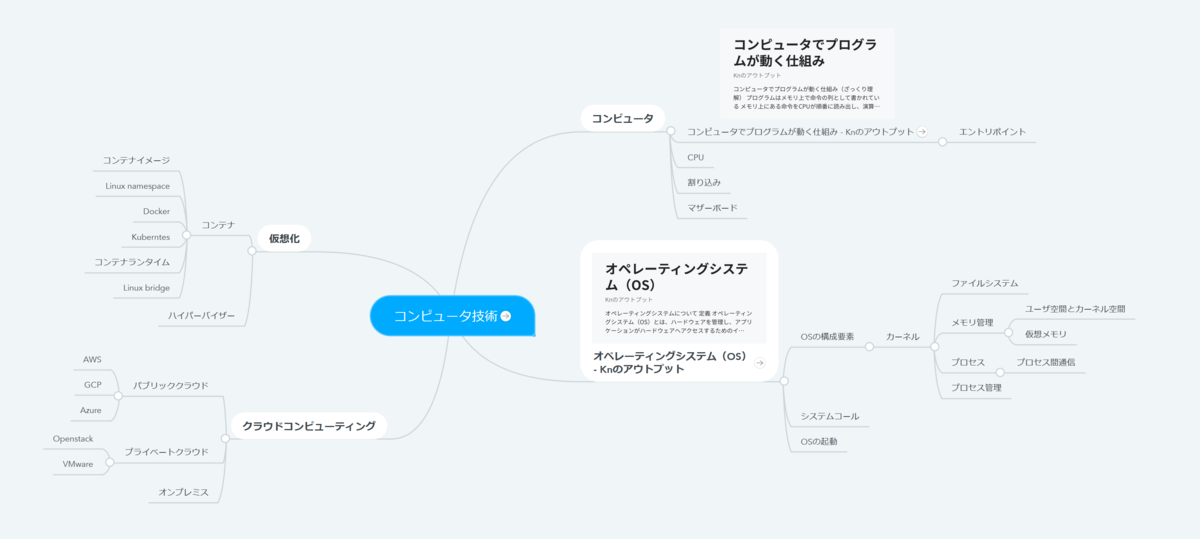Collapse the パブリッククラウド branch circle
The height and width of the screenshot is (539, 1200).
pos(118,397)
